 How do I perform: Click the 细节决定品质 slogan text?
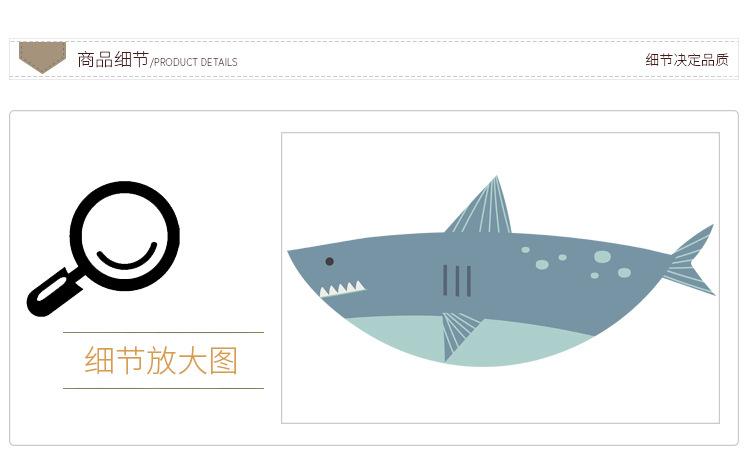point(687,60)
